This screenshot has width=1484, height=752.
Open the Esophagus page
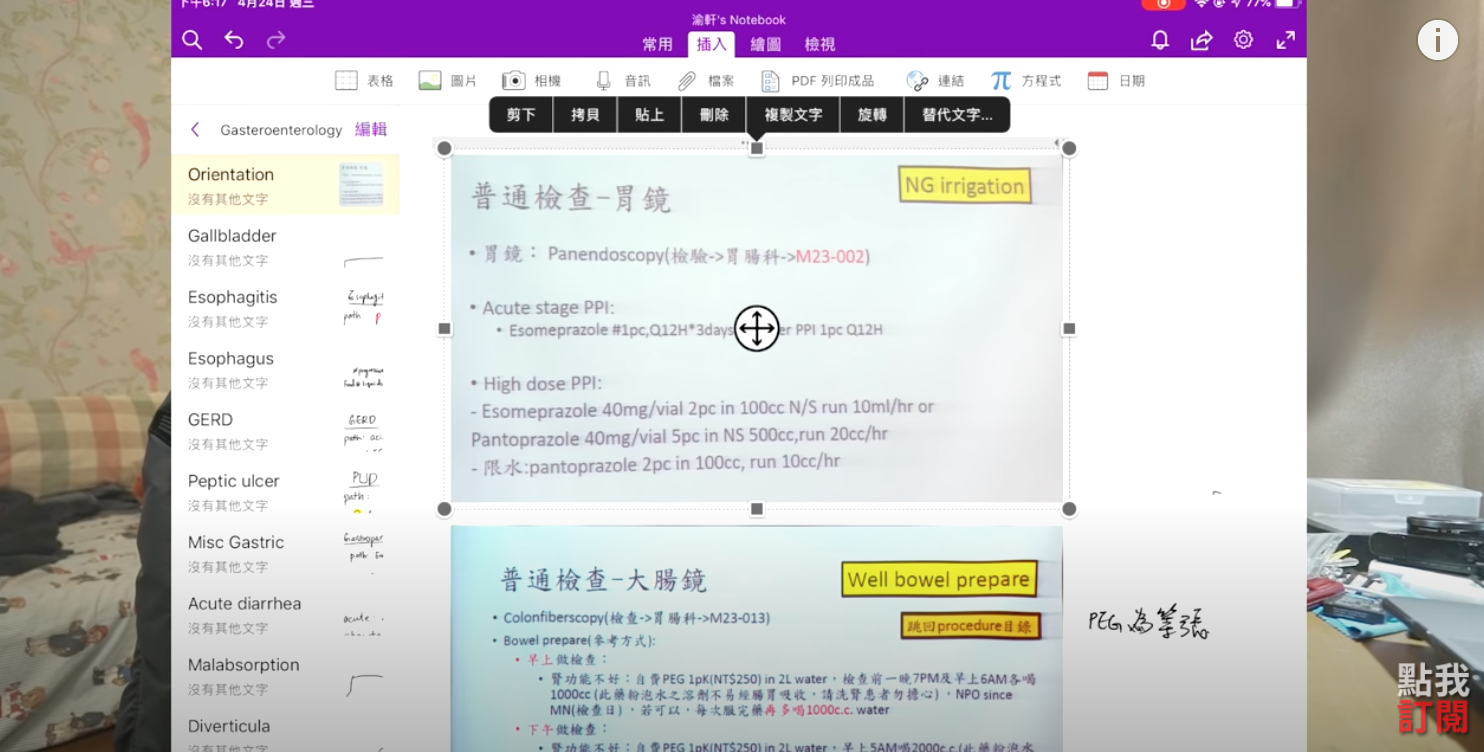[286, 368]
